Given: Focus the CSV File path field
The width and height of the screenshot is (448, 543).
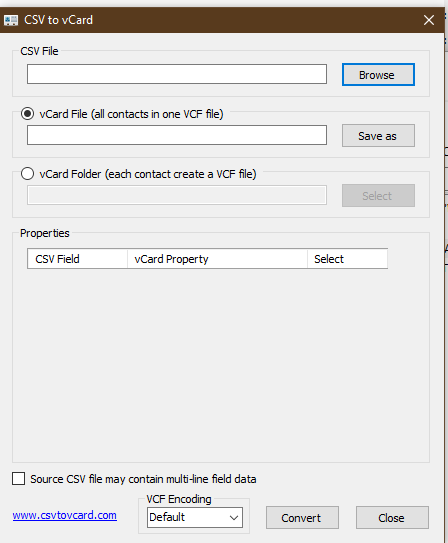Looking at the screenshot, I should (177, 74).
